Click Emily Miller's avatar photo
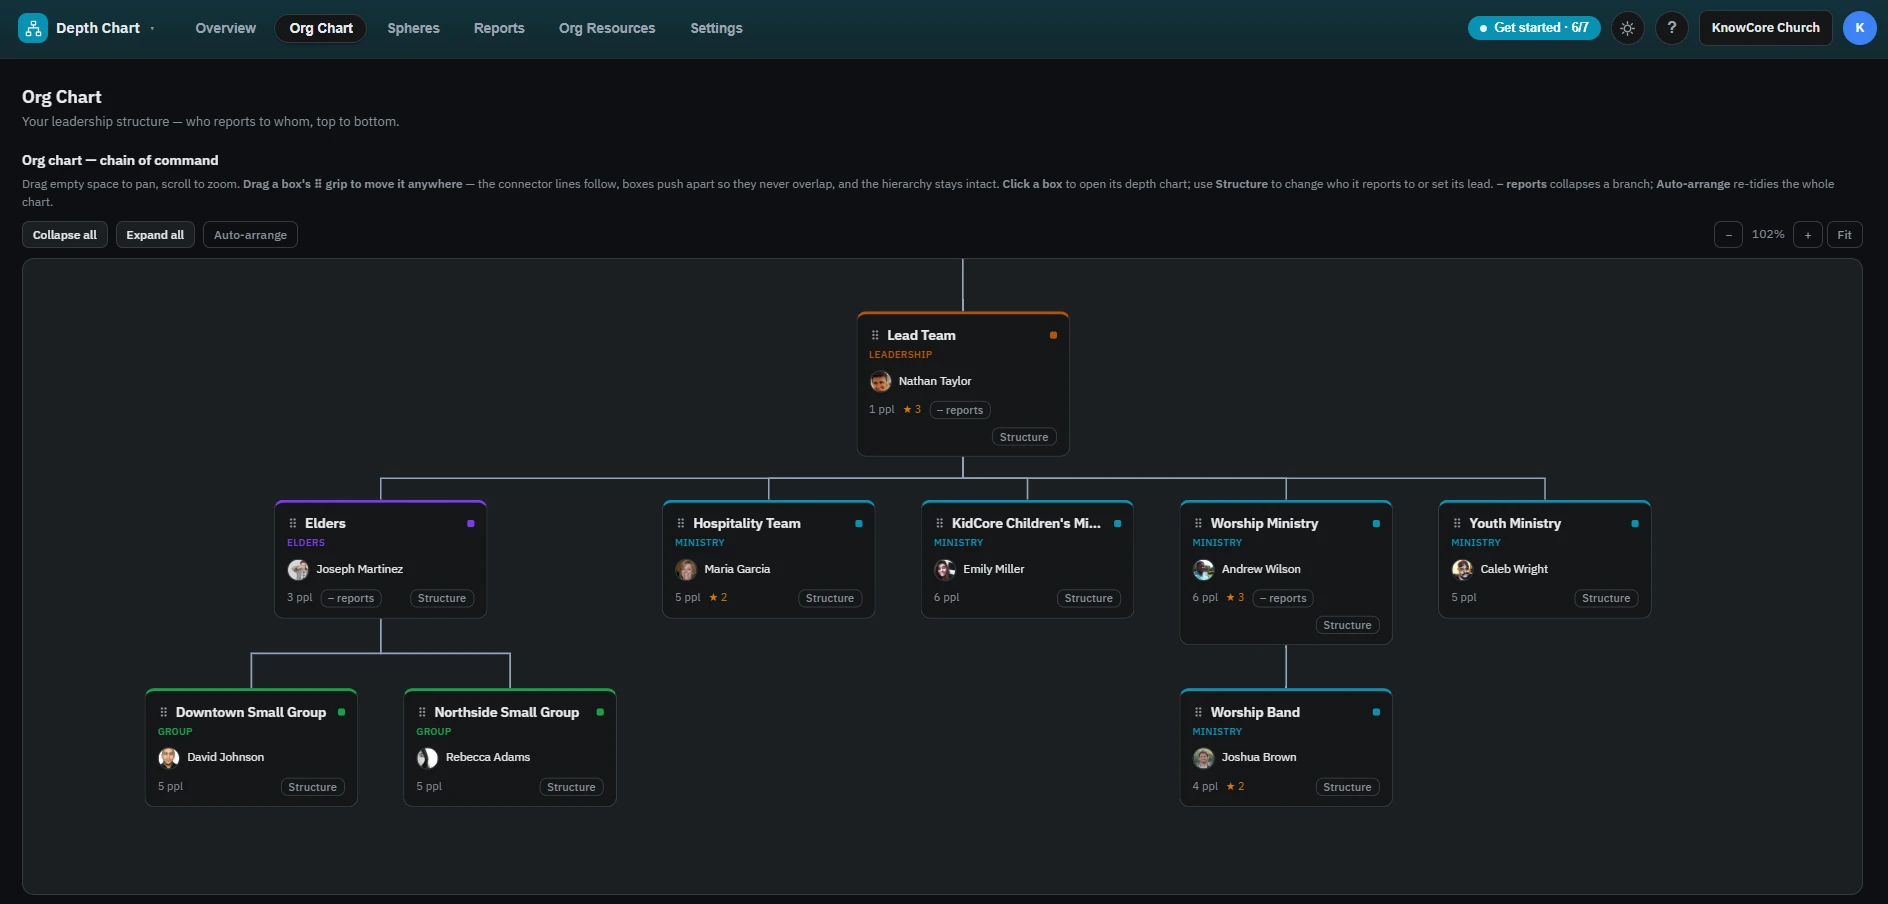 [x=945, y=569]
